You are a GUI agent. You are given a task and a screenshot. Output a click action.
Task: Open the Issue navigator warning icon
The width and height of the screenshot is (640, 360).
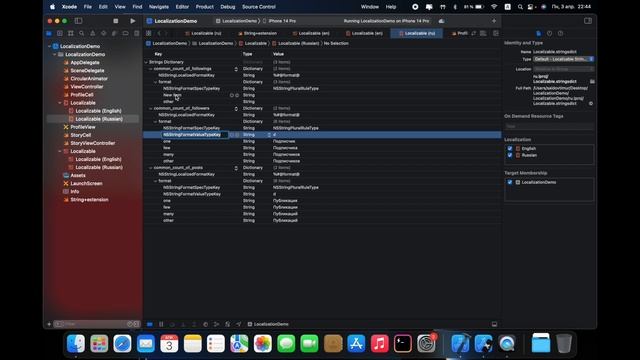(x=93, y=33)
